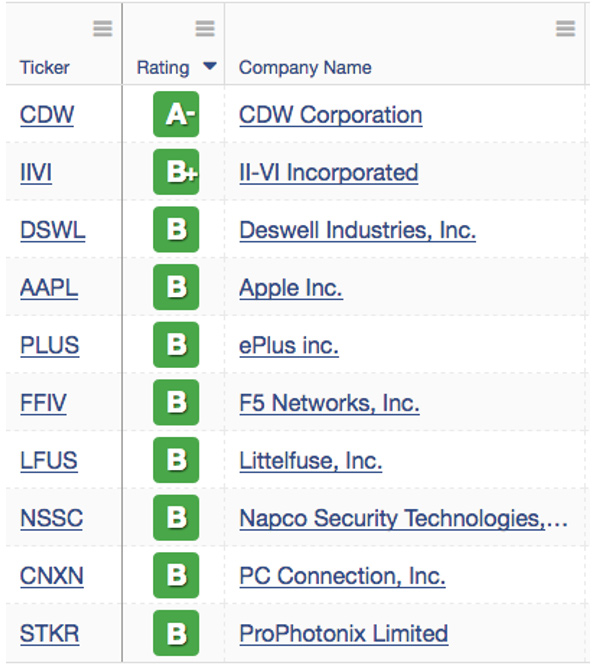593x664 pixels.
Task: Open the Ticker column menu icon
Action: click(x=103, y=29)
